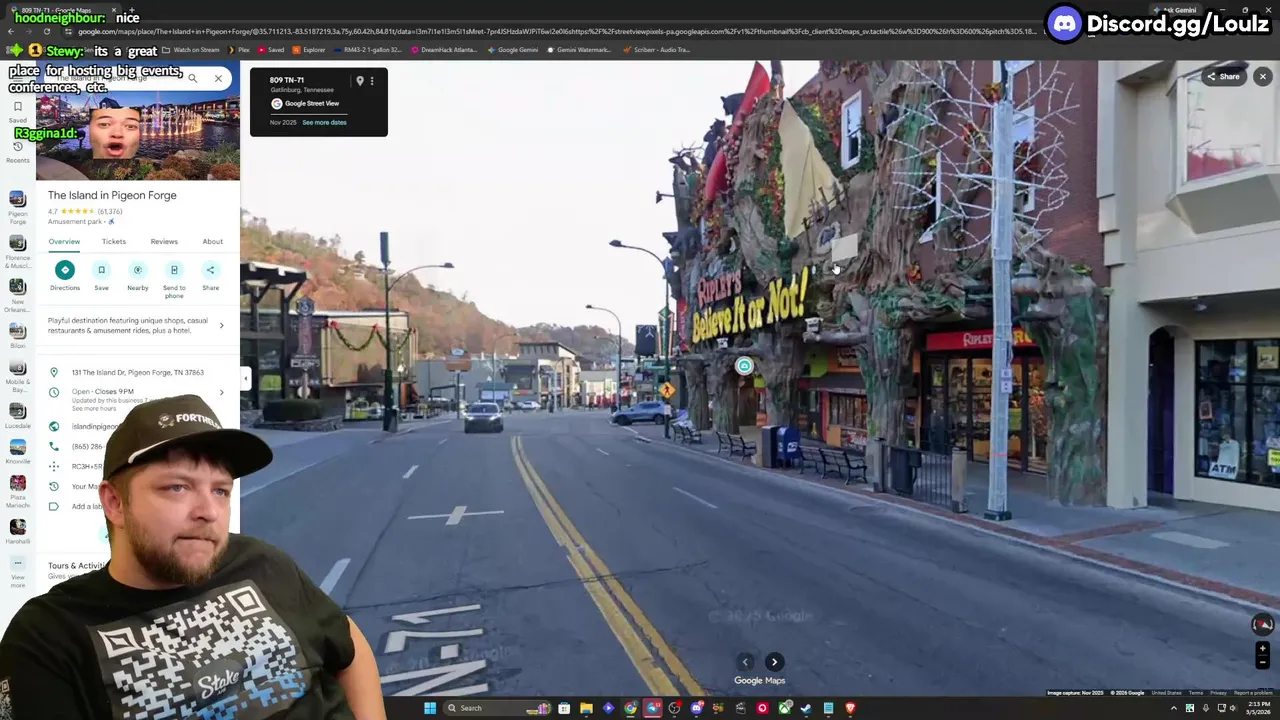Viewport: 1280px width, 720px height.
Task: Open the Plex bookmark
Action: pyautogui.click(x=239, y=49)
